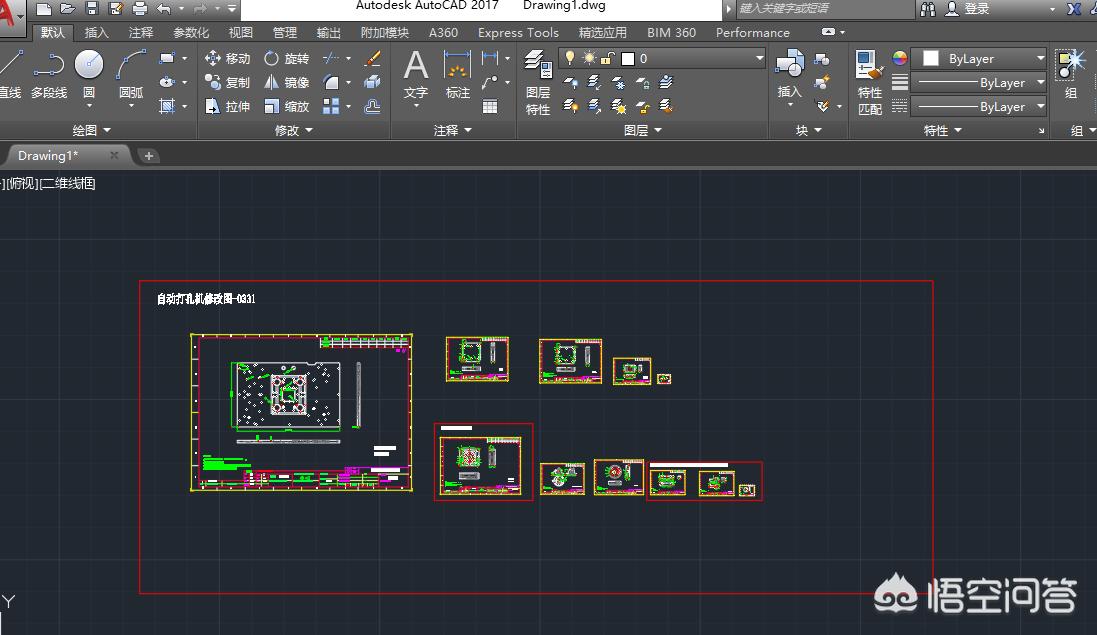This screenshot has height=635, width=1097.
Task: Close the Drawing1 file tab
Action: click(x=114, y=155)
